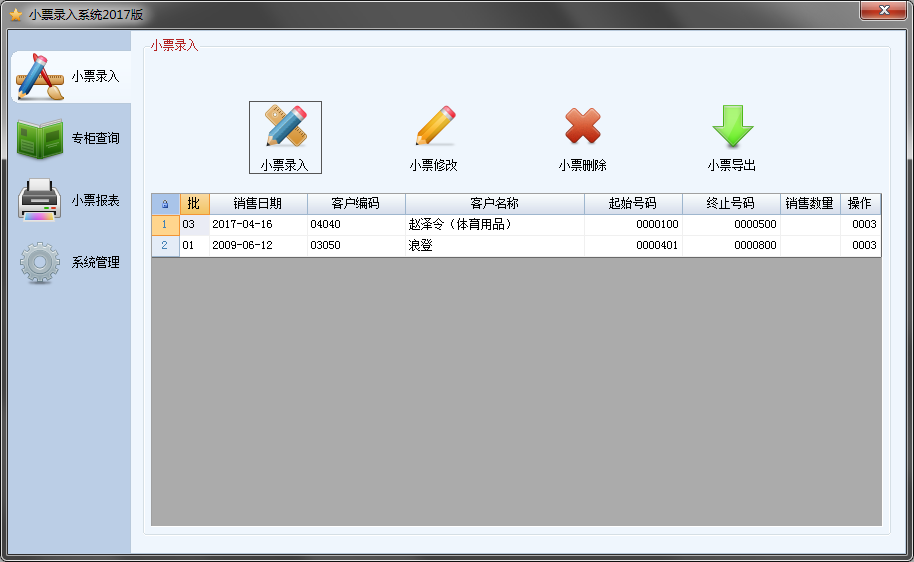
Task: Click start number 0000100
Action: [x=633, y=225]
